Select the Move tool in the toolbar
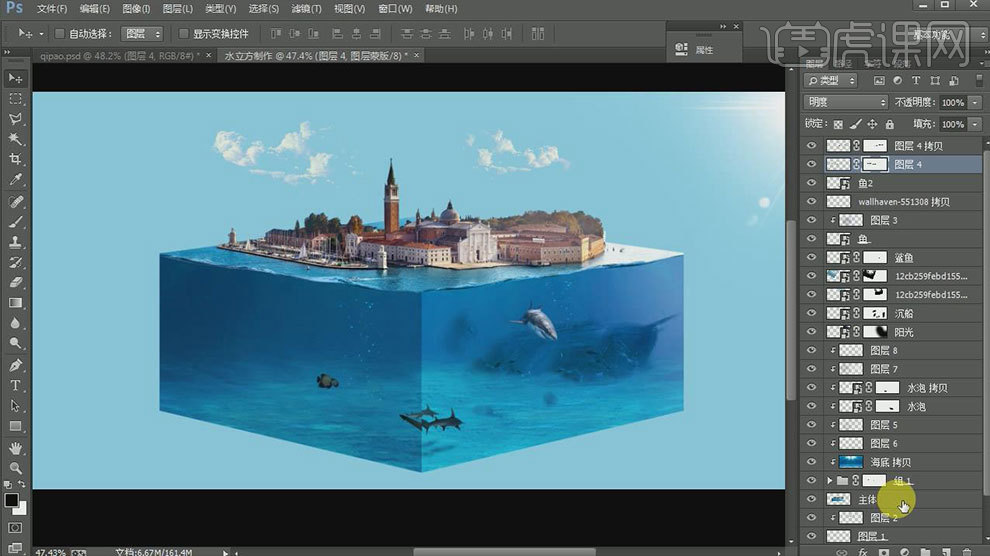The height and width of the screenshot is (556, 990). click(15, 78)
